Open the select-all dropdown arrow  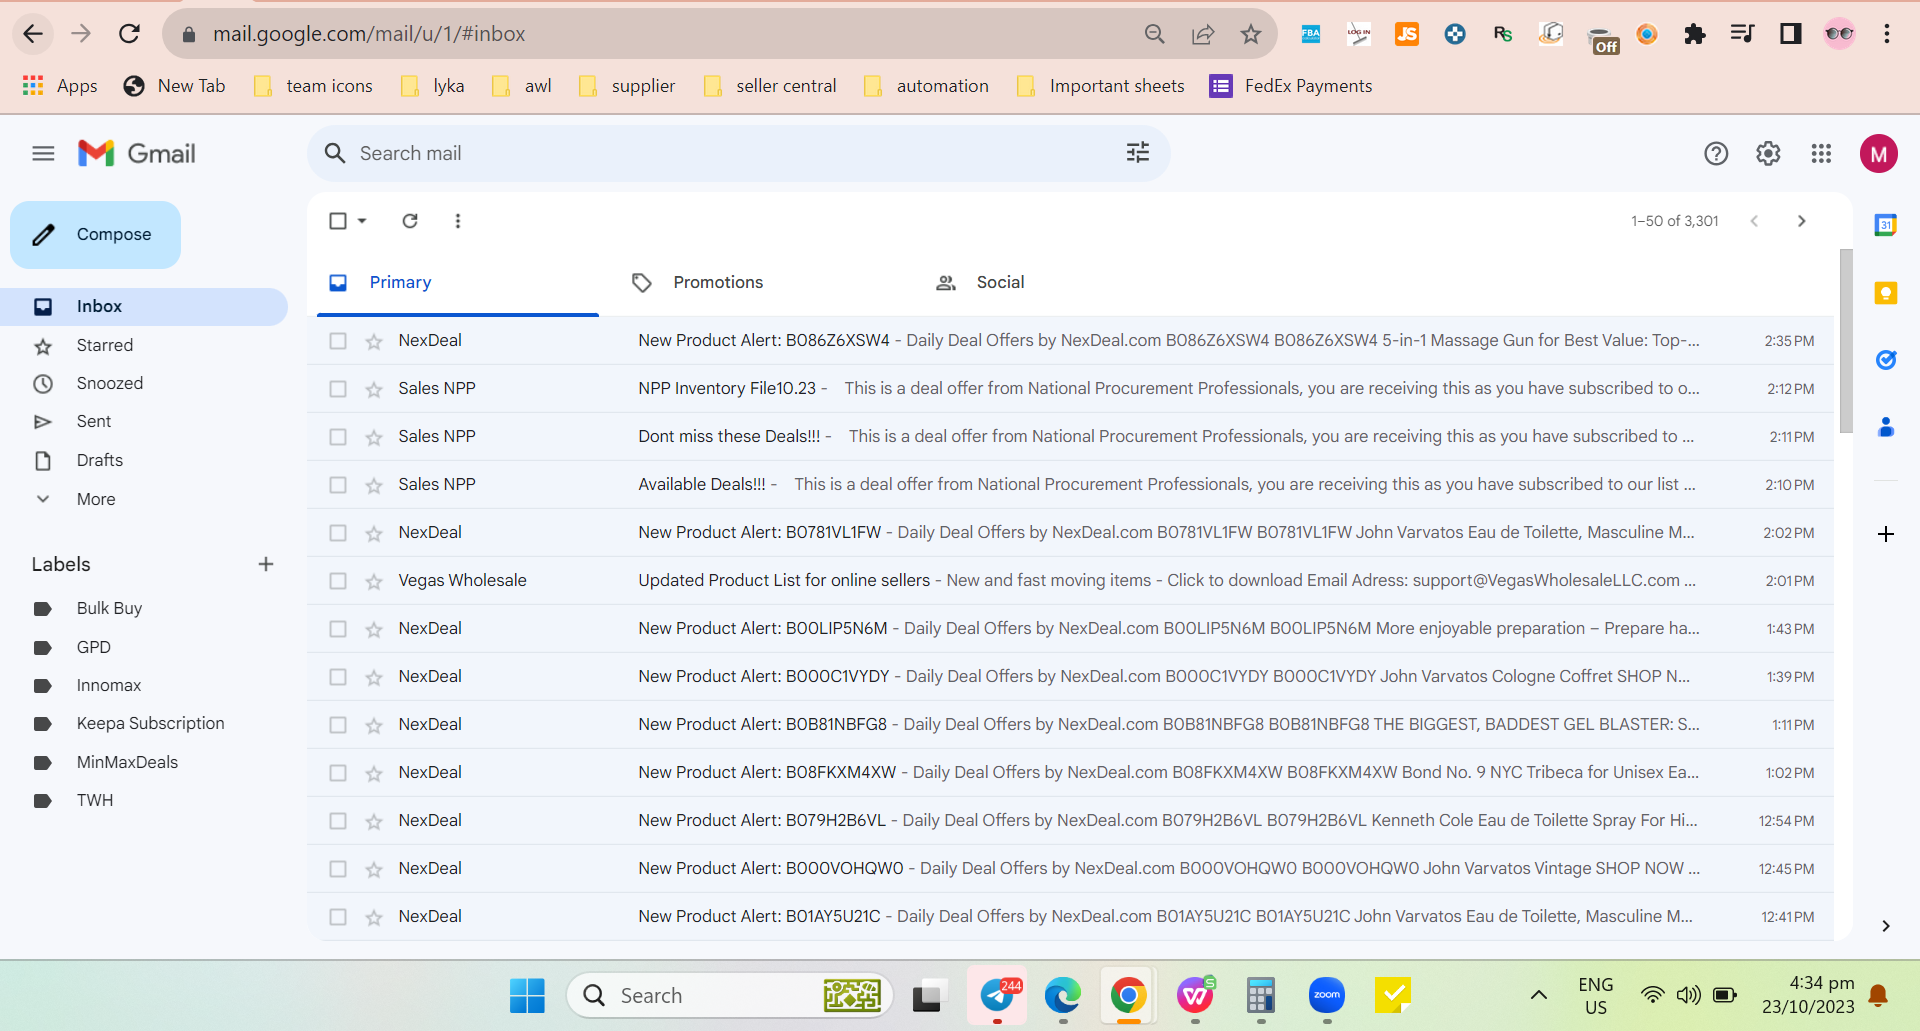click(x=362, y=221)
